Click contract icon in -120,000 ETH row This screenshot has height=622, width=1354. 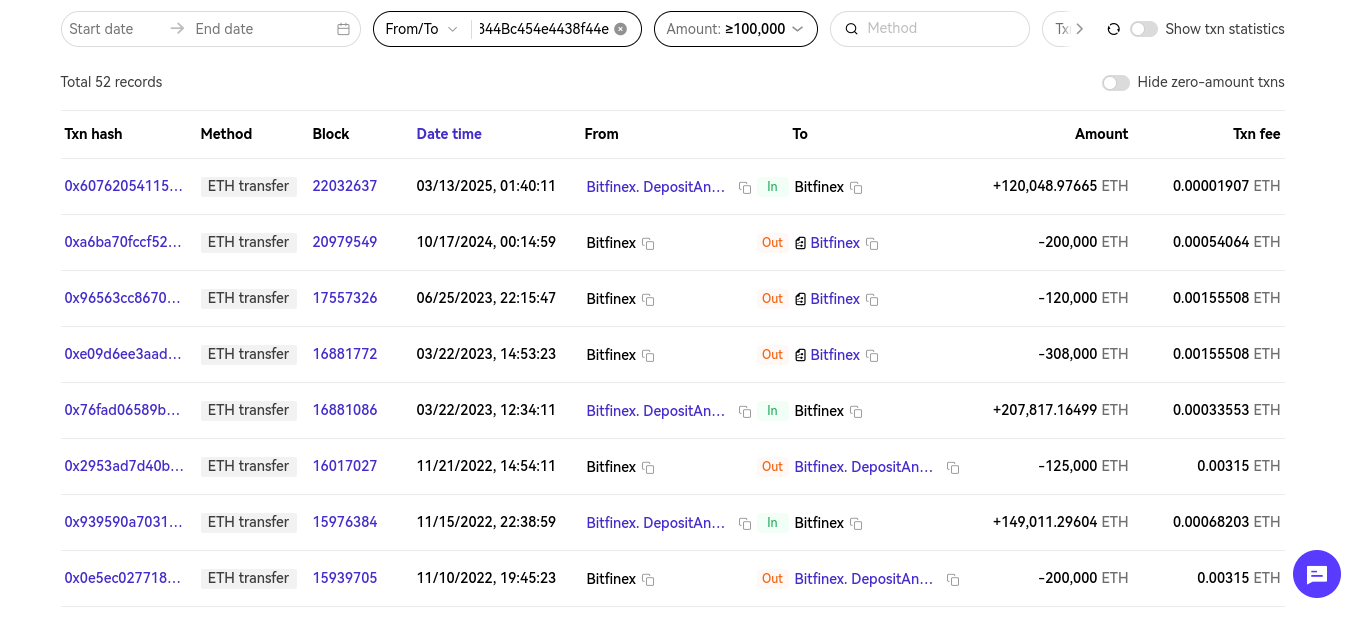tap(800, 299)
